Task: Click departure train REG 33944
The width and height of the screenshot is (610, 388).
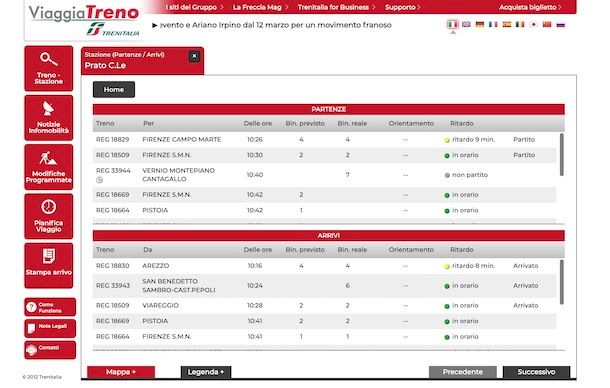Action: point(113,170)
